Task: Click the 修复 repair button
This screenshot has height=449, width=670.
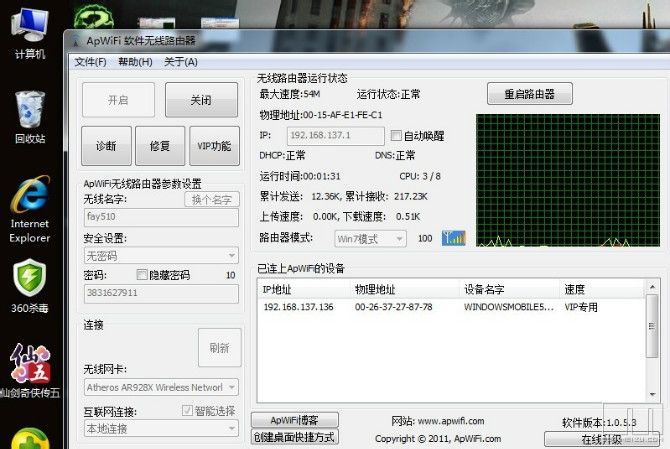Action: coord(160,146)
